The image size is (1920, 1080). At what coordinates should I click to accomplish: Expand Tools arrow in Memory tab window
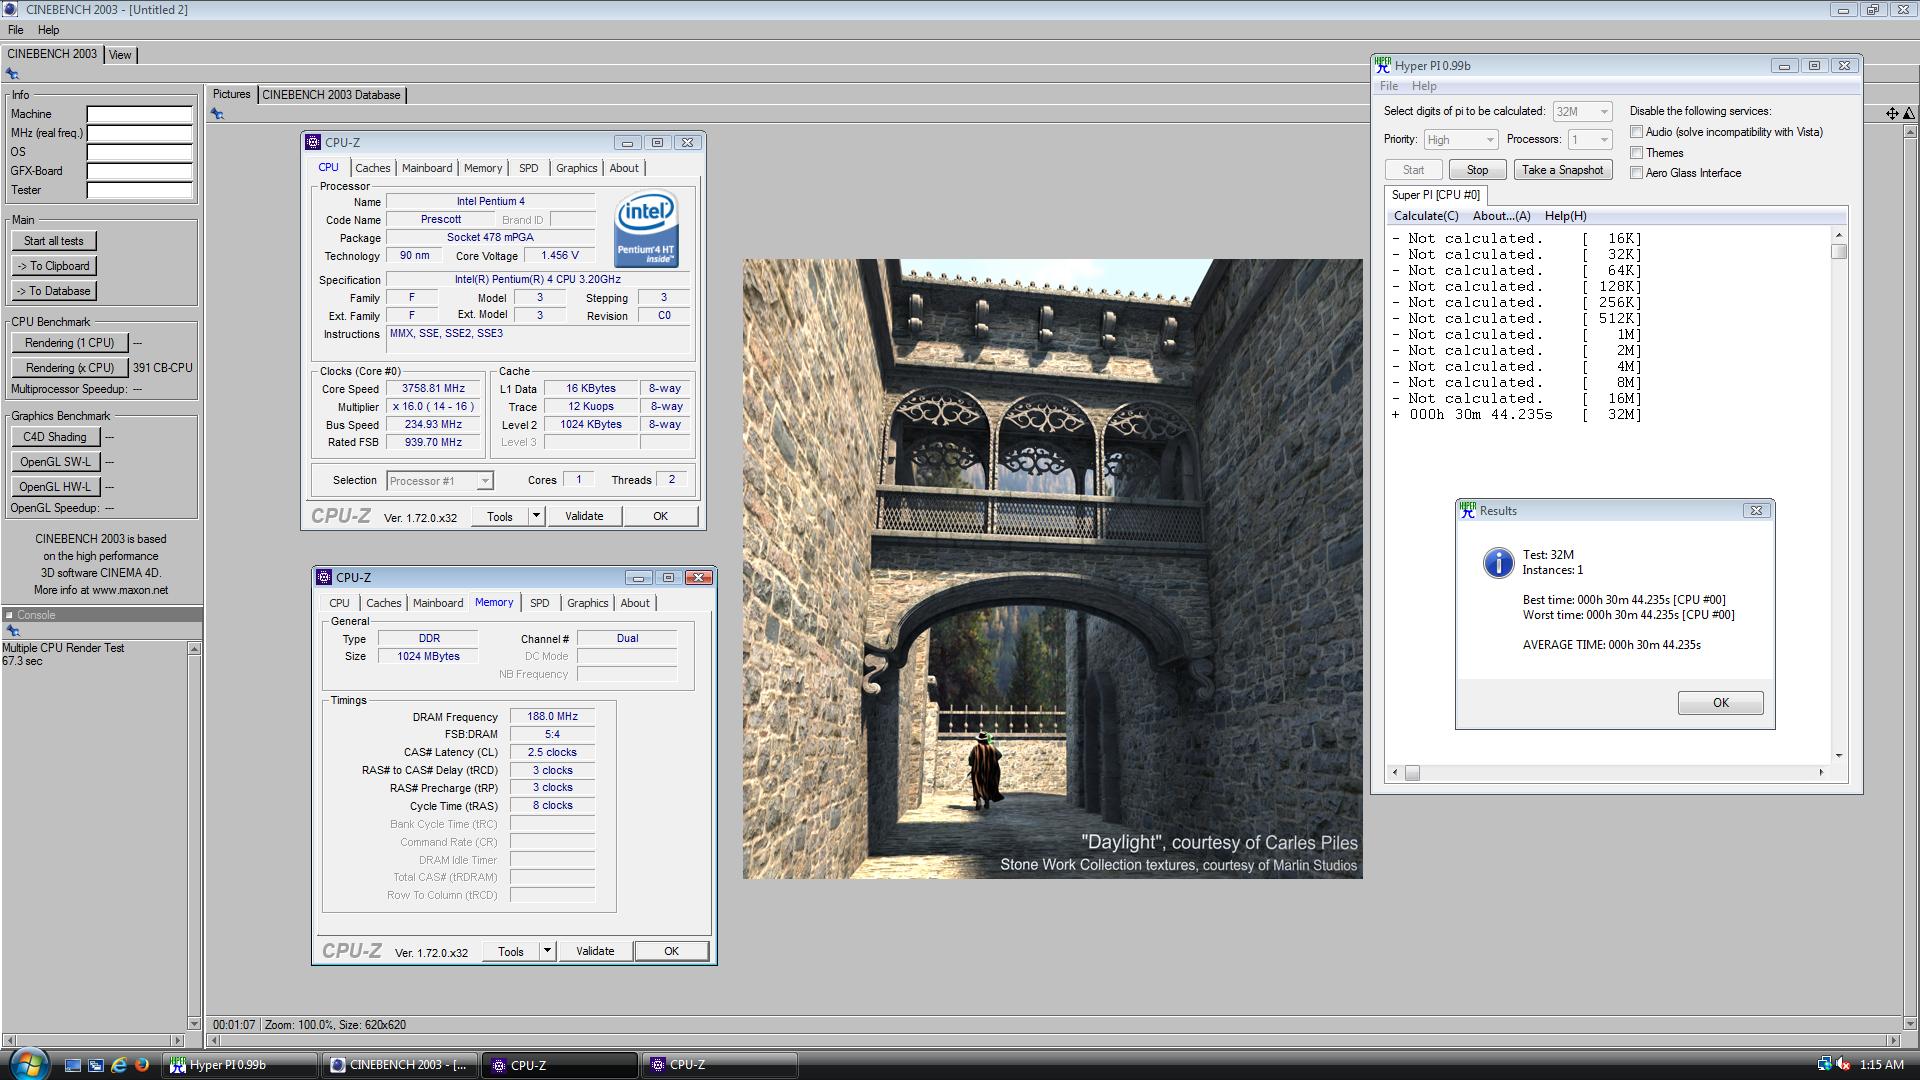coord(547,951)
